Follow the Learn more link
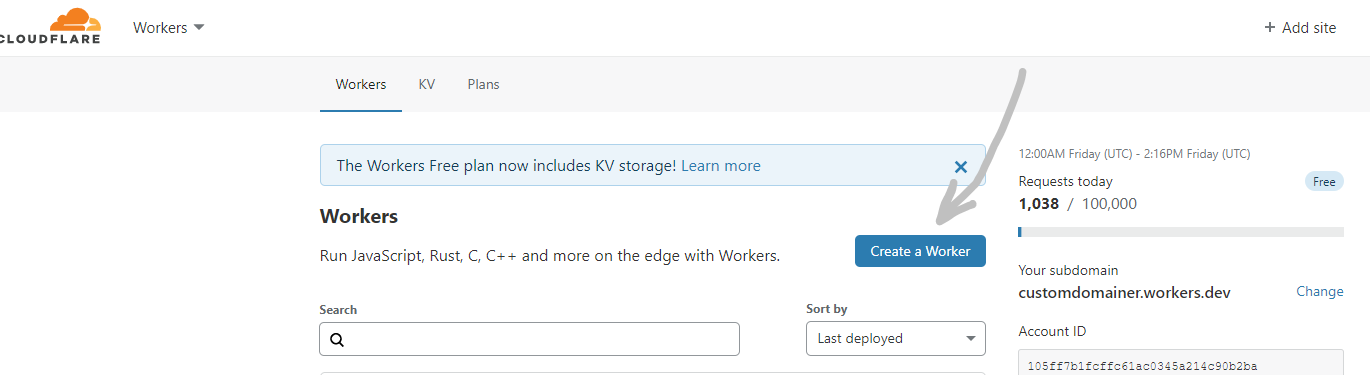Image resolution: width=1370 pixels, height=375 pixels. pos(720,166)
